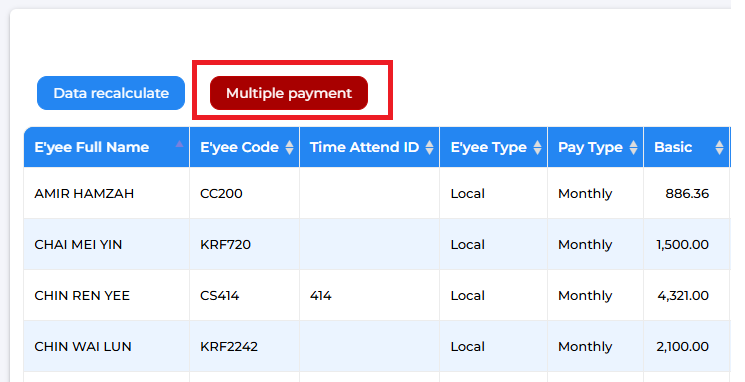This screenshot has width=745, height=382.
Task: Click sort icon next to Pay Type
Action: [633, 147]
